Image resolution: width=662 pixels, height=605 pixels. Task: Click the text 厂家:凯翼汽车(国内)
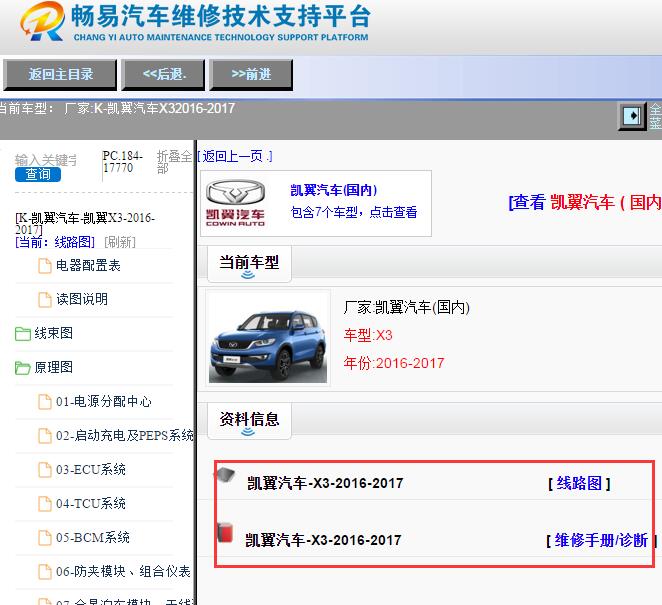coord(407,307)
